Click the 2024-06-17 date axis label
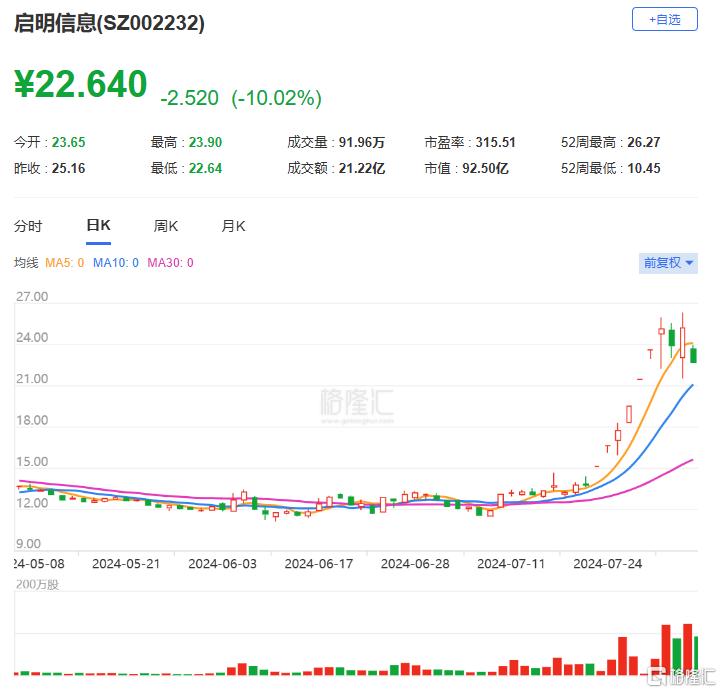 [319, 564]
